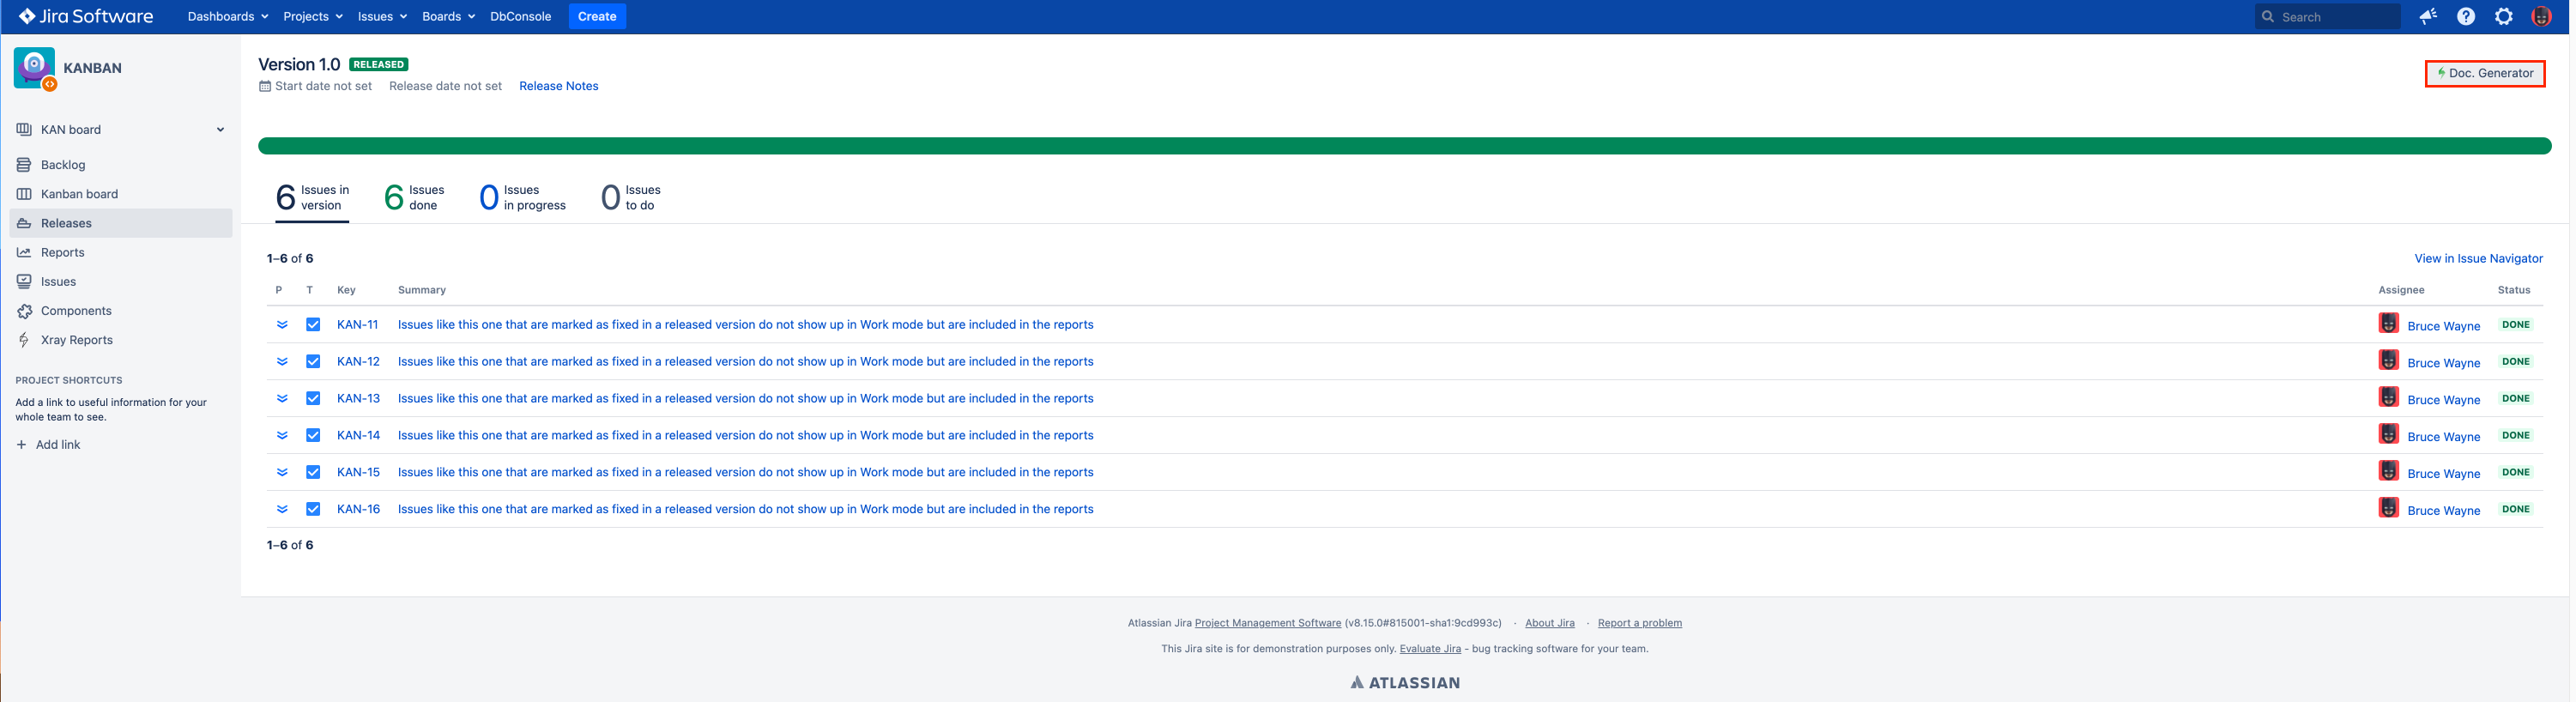Open the Dashboards dropdown menu
This screenshot has width=2576, height=702.
228,16
